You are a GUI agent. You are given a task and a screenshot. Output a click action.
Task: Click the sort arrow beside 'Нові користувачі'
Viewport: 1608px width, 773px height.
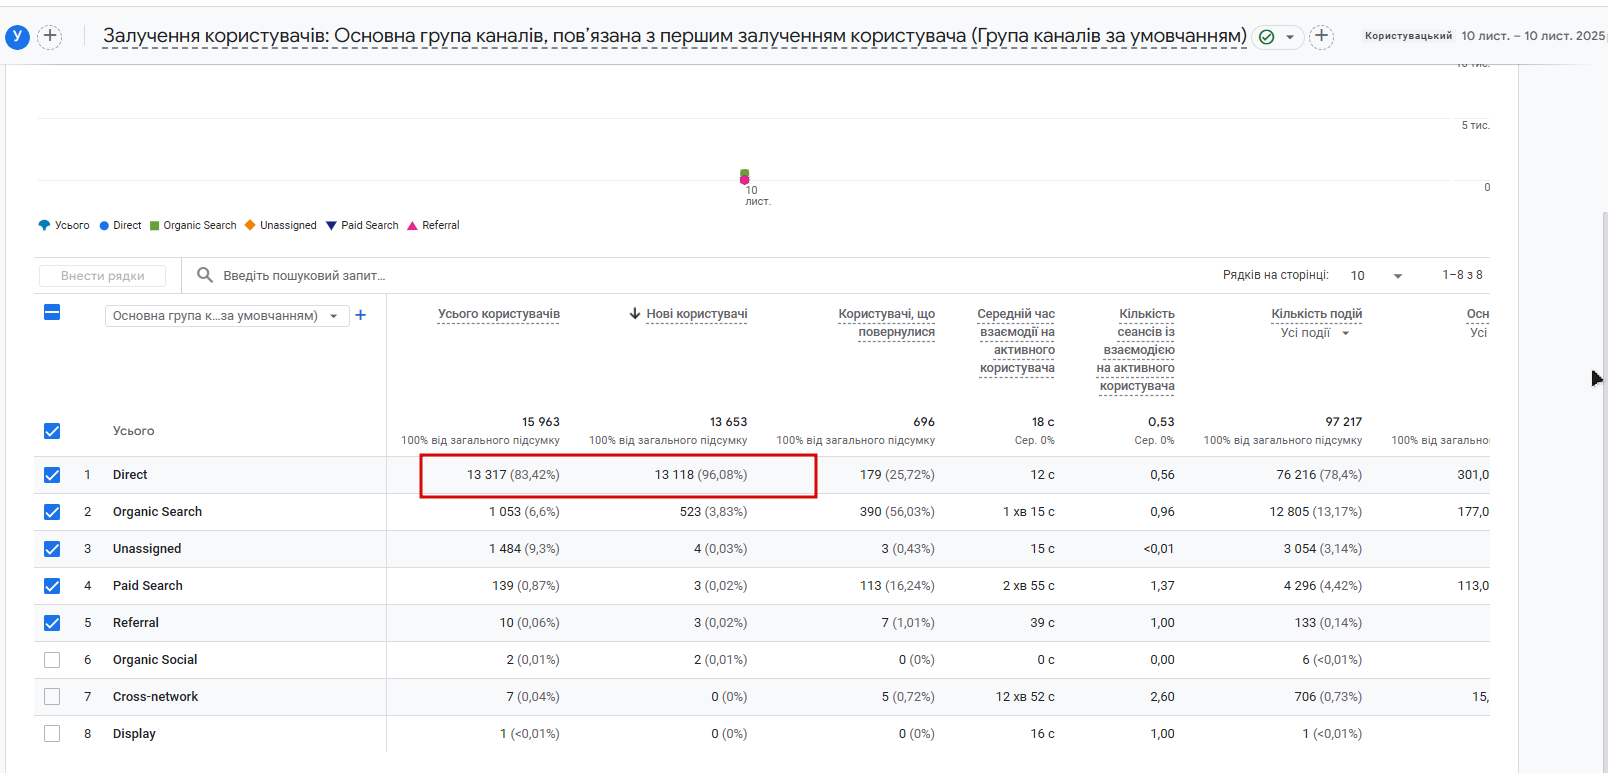pyautogui.click(x=635, y=314)
